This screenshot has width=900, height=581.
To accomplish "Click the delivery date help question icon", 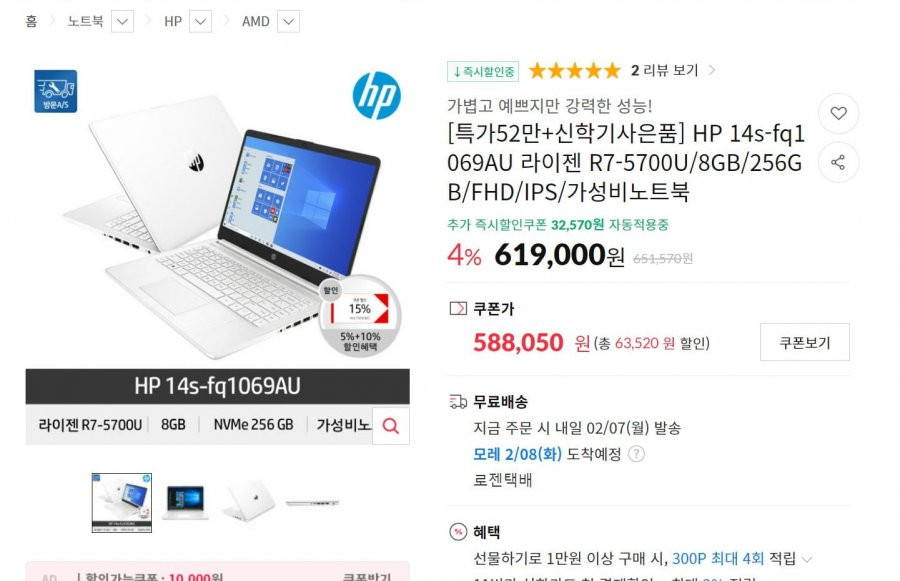I will pos(636,454).
